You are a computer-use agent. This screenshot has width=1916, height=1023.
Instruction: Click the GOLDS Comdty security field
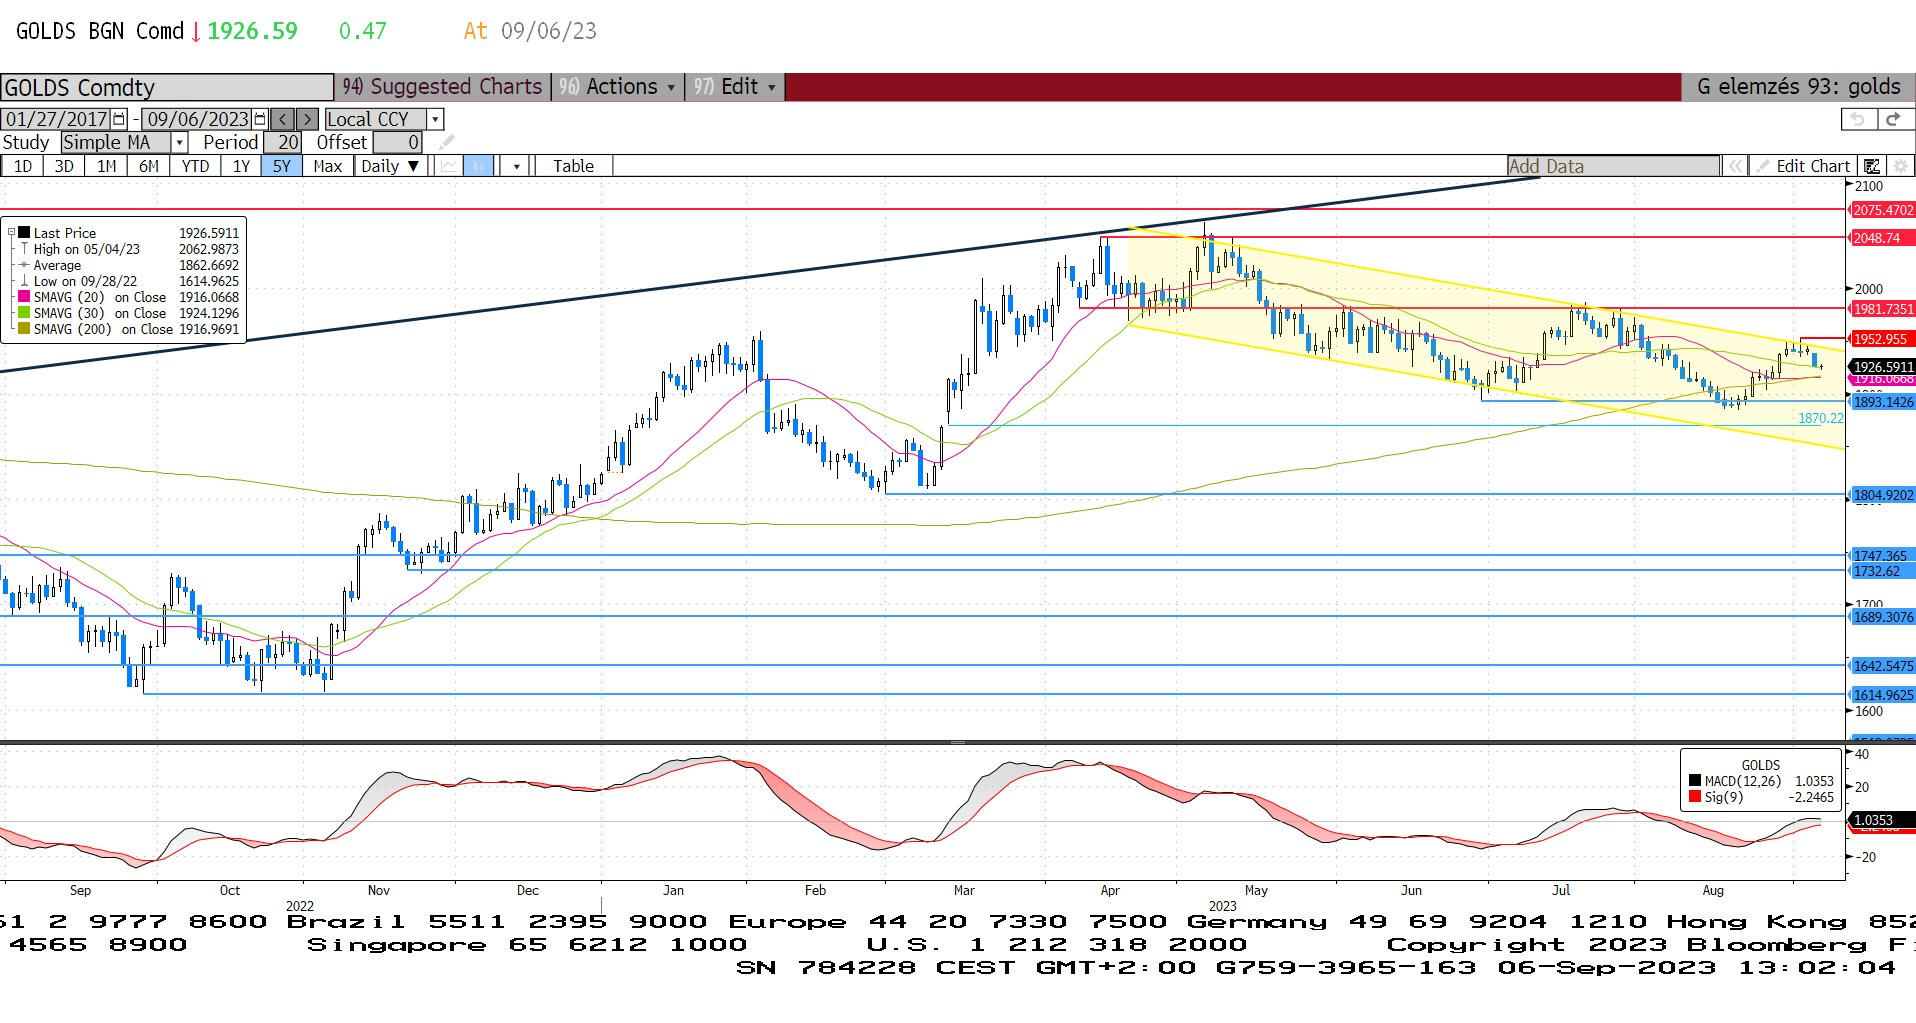pos(166,87)
